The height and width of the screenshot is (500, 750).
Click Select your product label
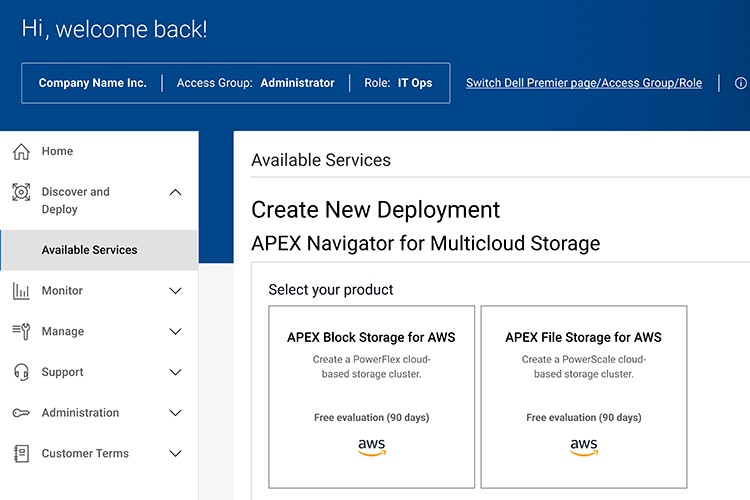tap(331, 289)
